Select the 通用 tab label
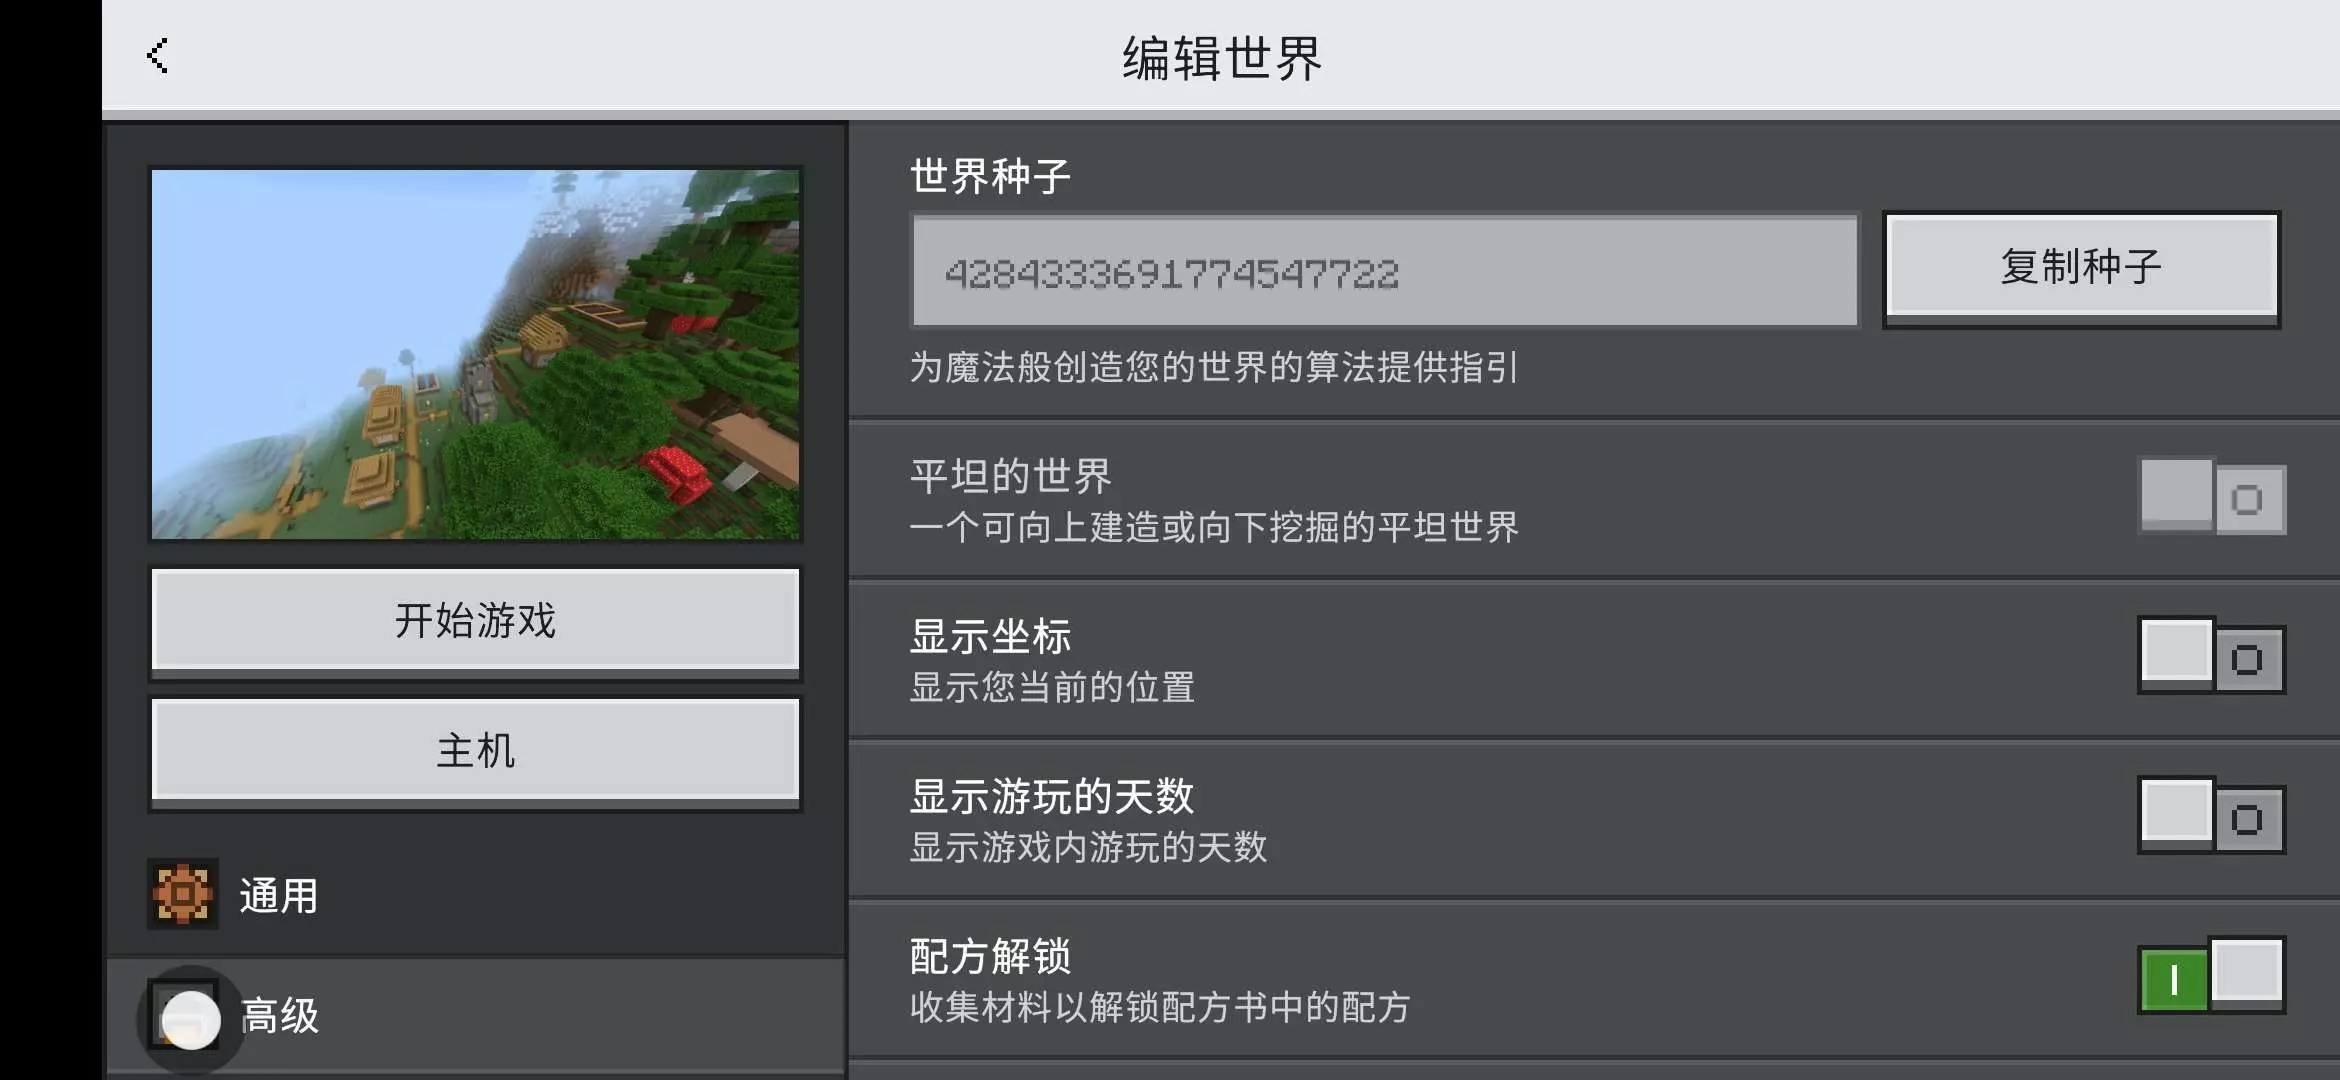This screenshot has width=2340, height=1080. point(279,896)
